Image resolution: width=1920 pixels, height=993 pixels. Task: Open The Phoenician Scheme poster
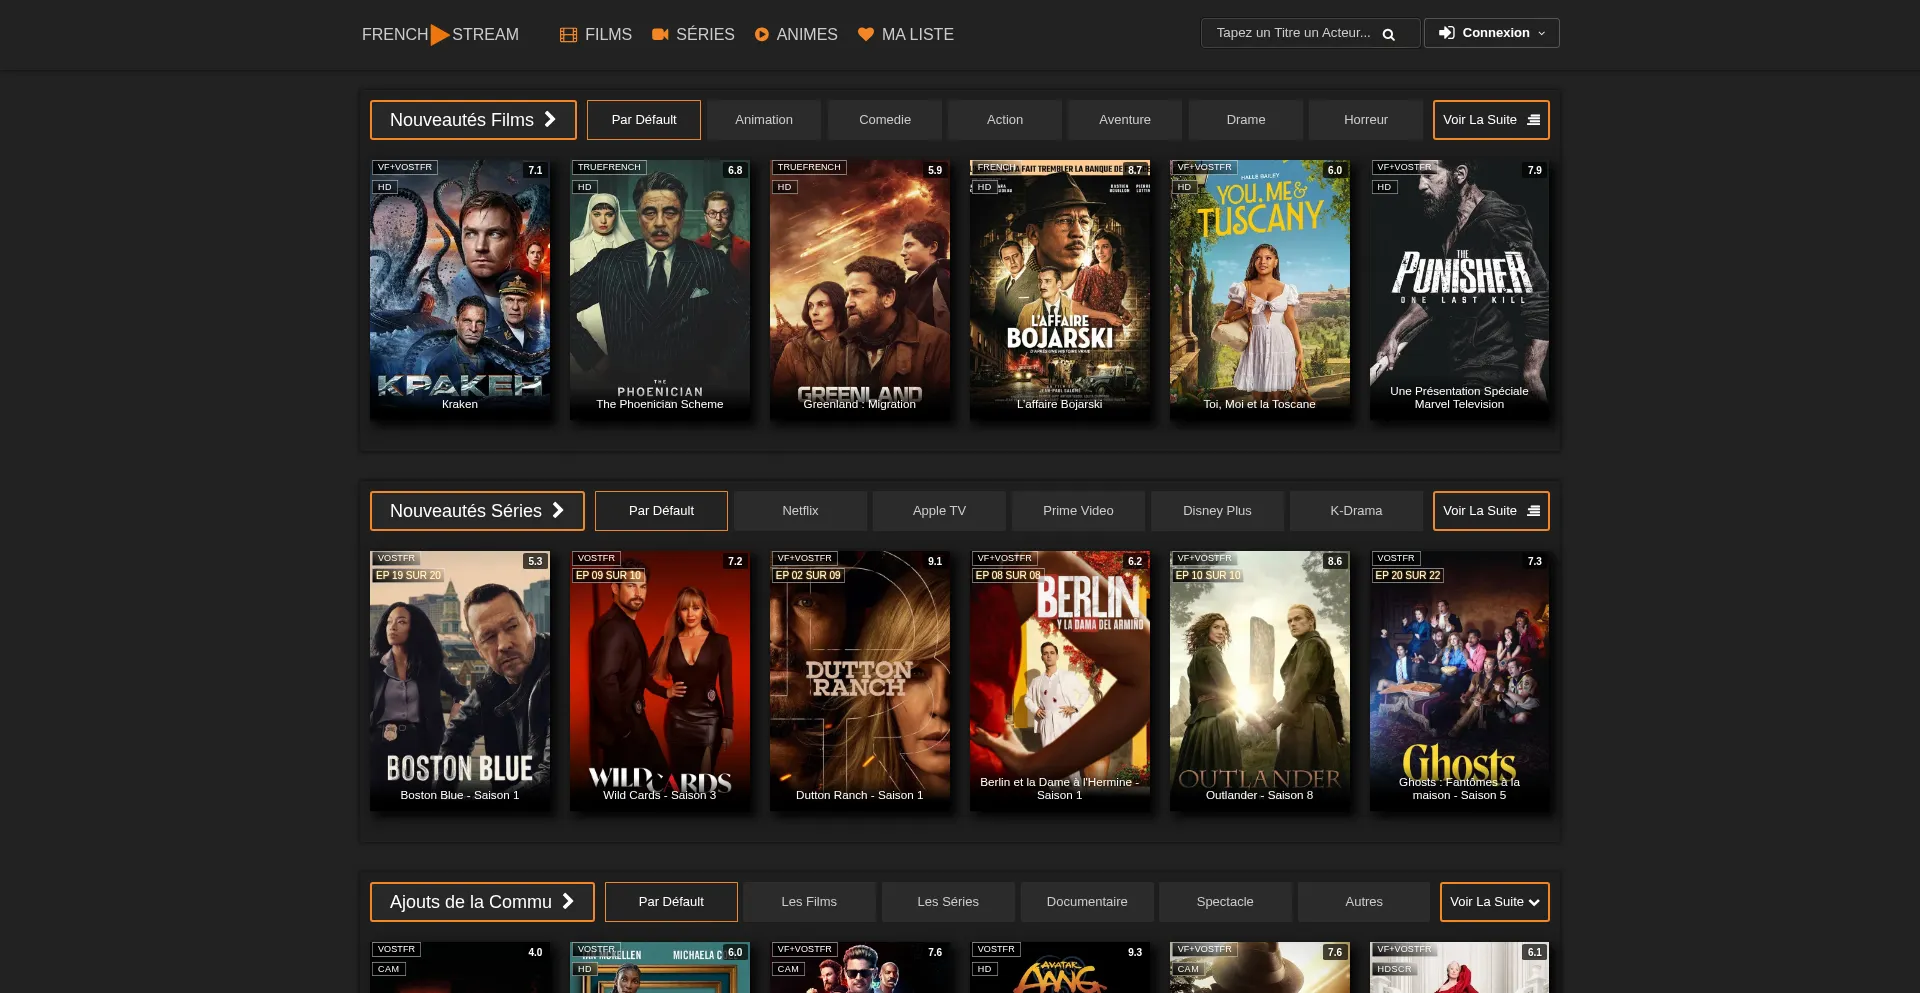click(x=660, y=290)
